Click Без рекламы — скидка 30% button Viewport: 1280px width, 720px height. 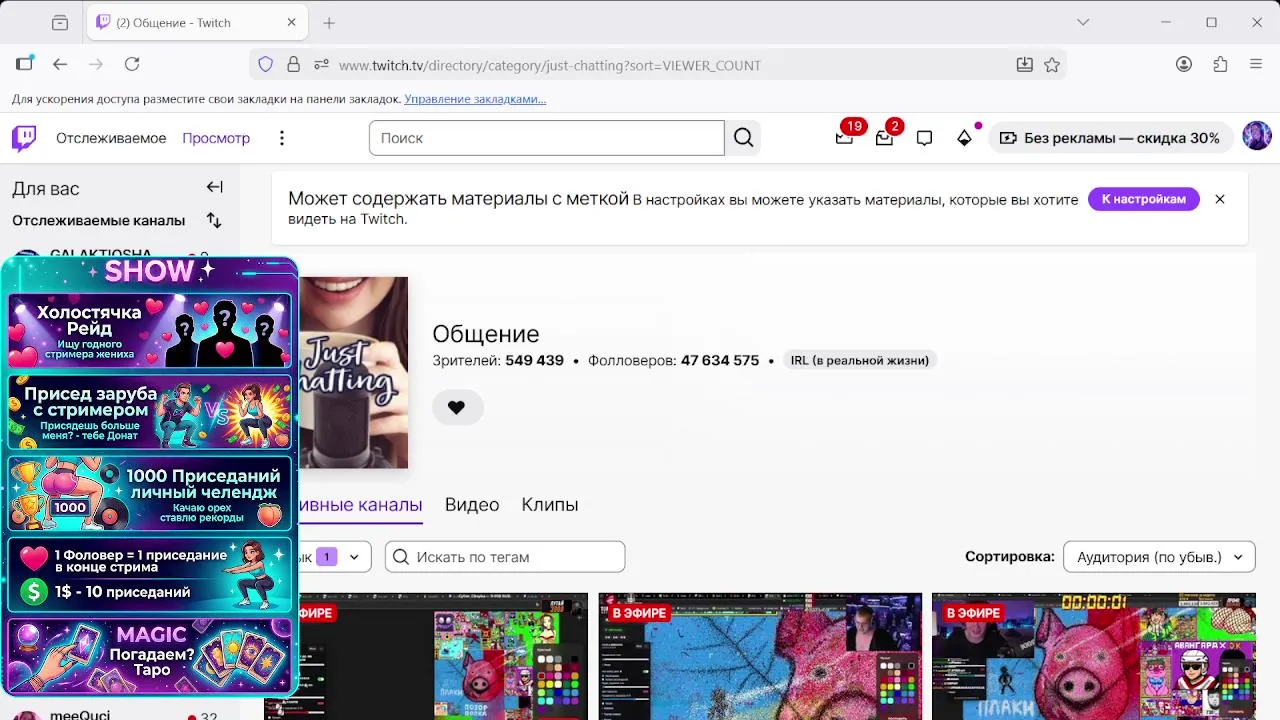point(1110,138)
